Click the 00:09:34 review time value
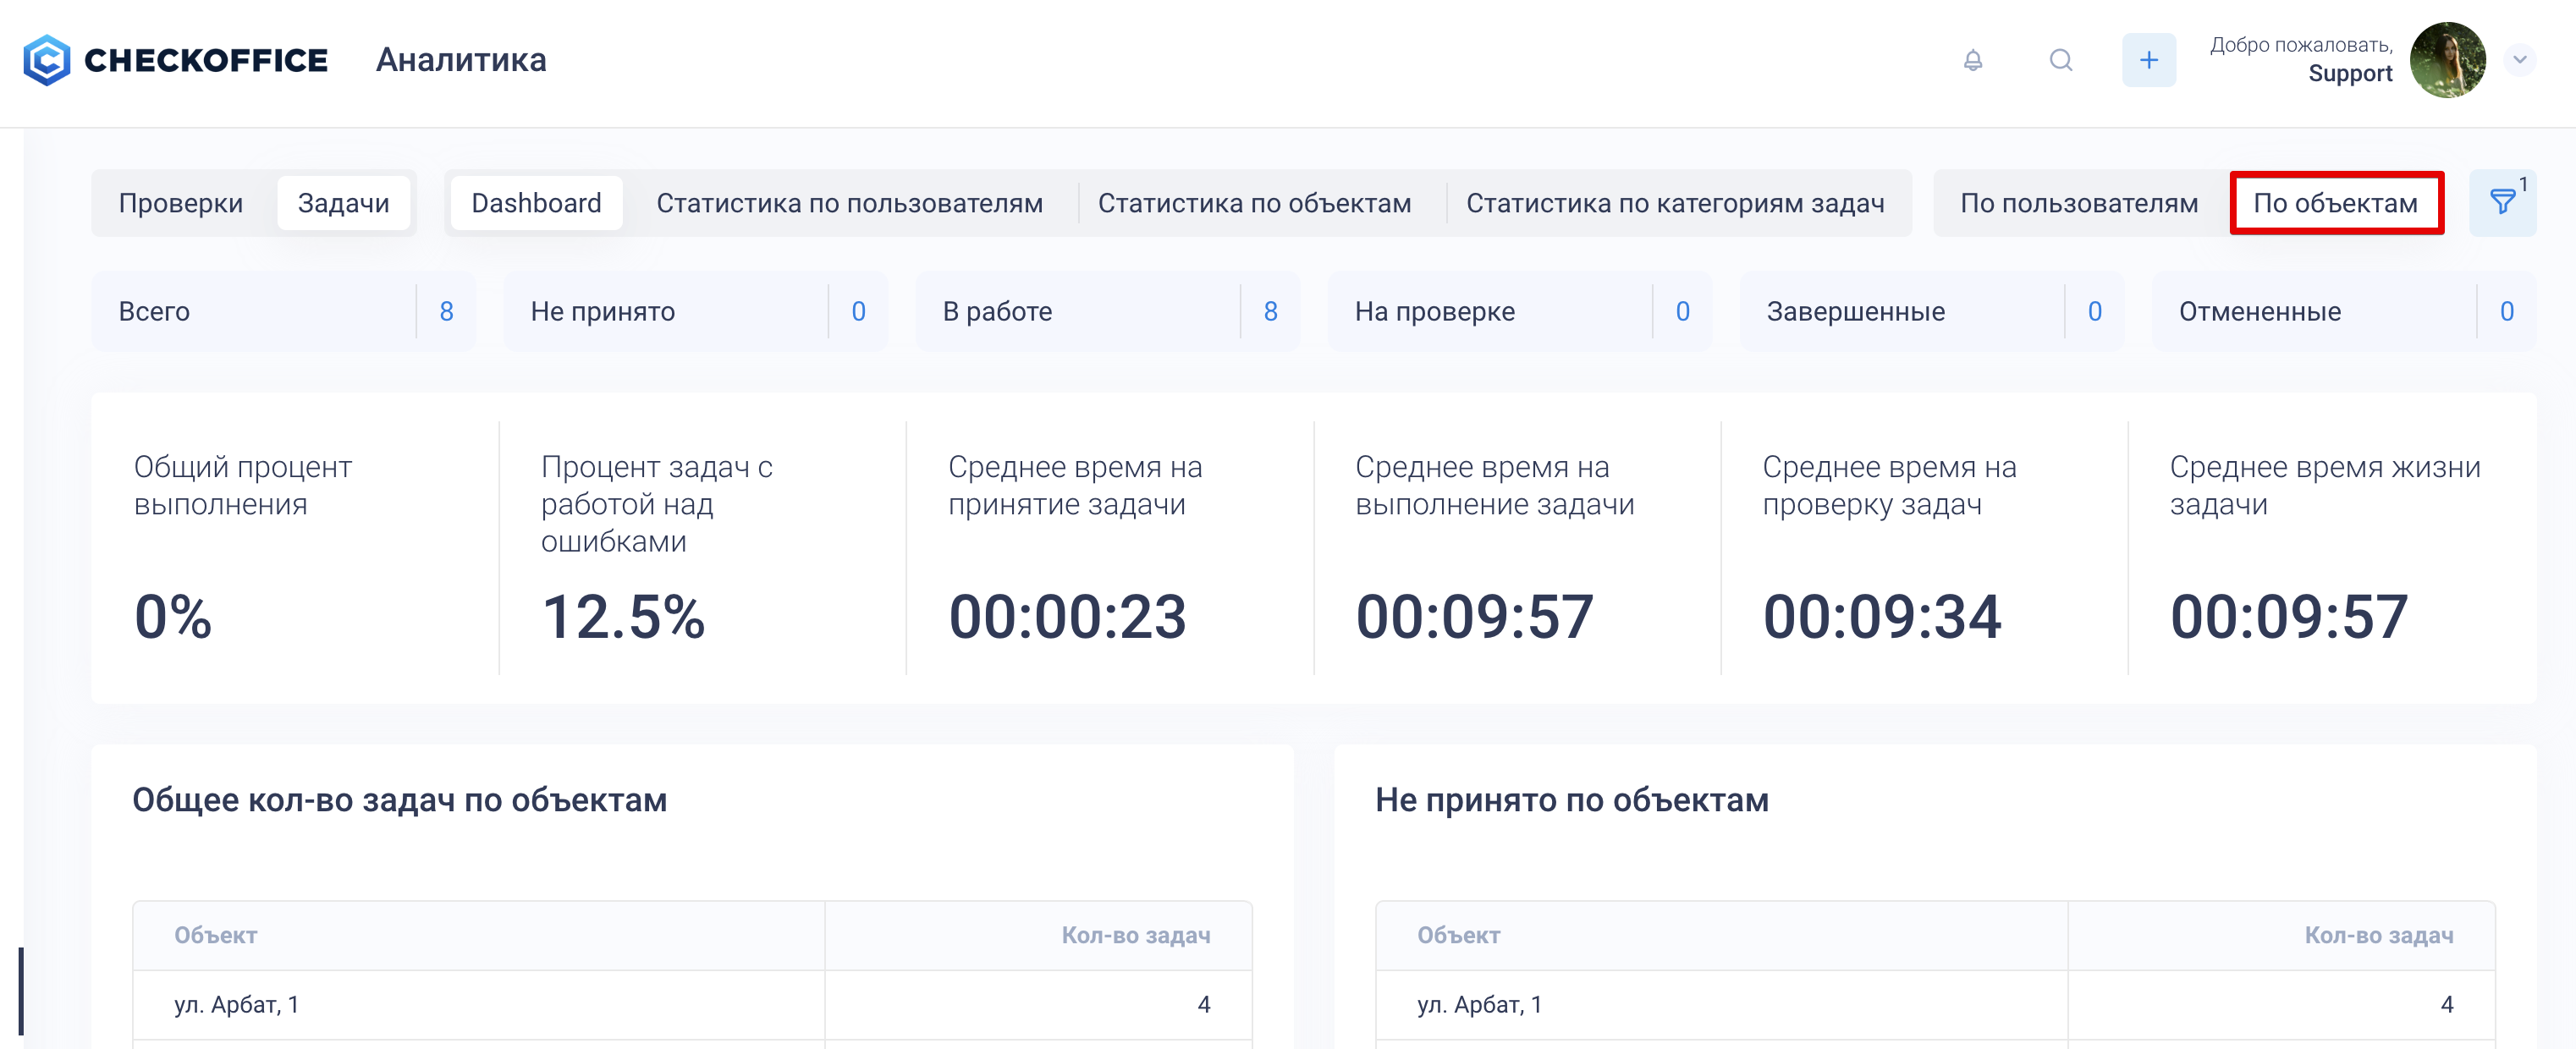This screenshot has height=1049, width=2576. (1882, 616)
